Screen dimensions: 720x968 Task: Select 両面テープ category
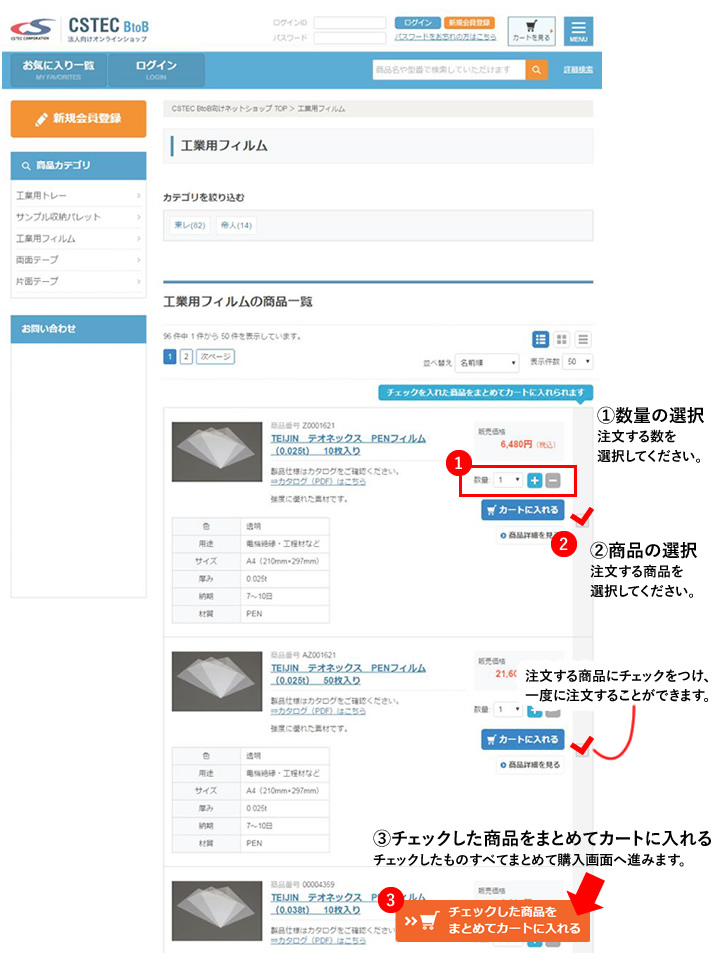point(78,260)
